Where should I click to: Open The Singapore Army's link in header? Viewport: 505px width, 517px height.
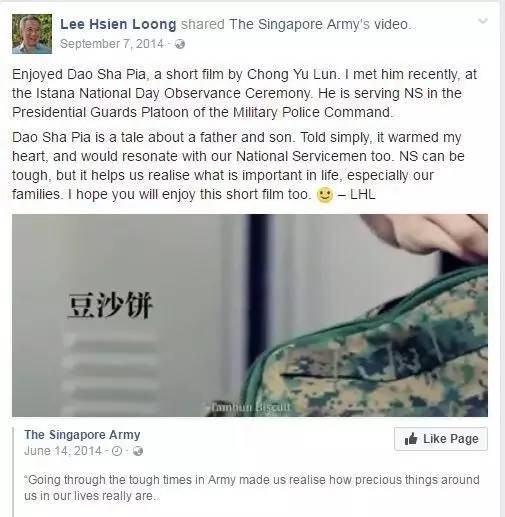(x=299, y=24)
